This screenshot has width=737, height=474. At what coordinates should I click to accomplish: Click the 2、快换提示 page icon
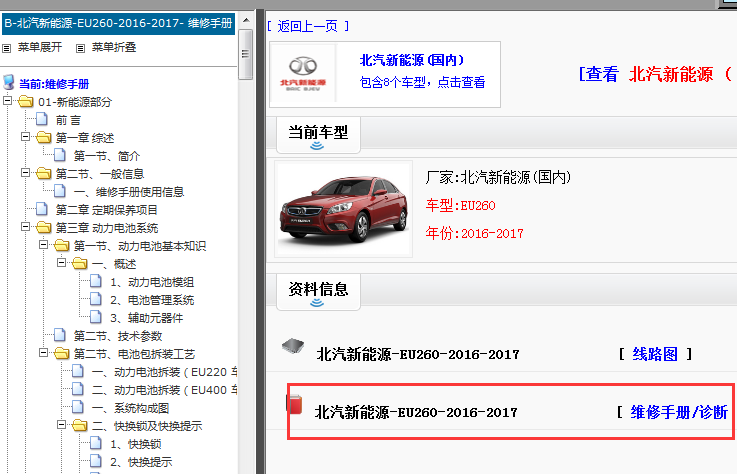coord(96,461)
